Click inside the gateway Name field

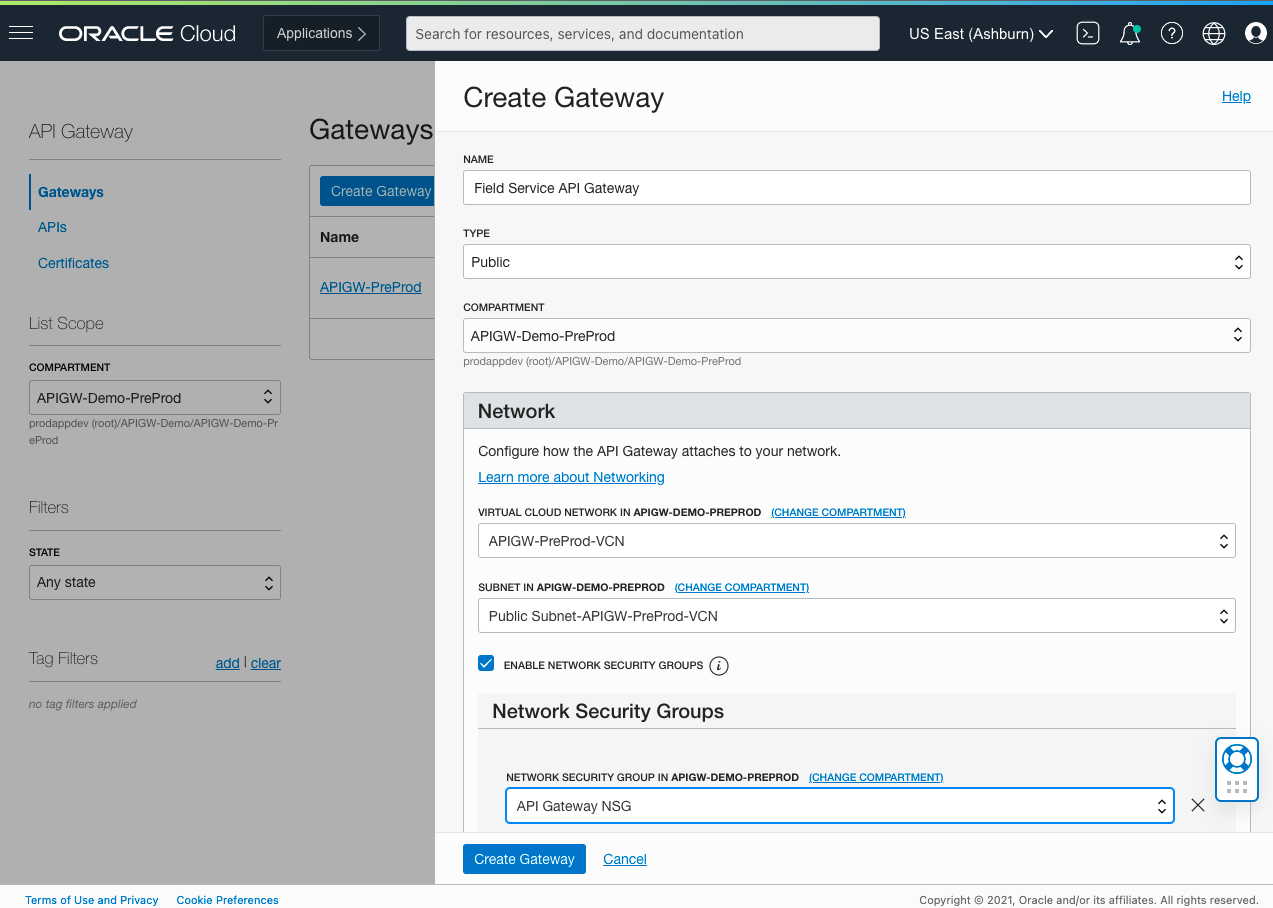(856, 187)
